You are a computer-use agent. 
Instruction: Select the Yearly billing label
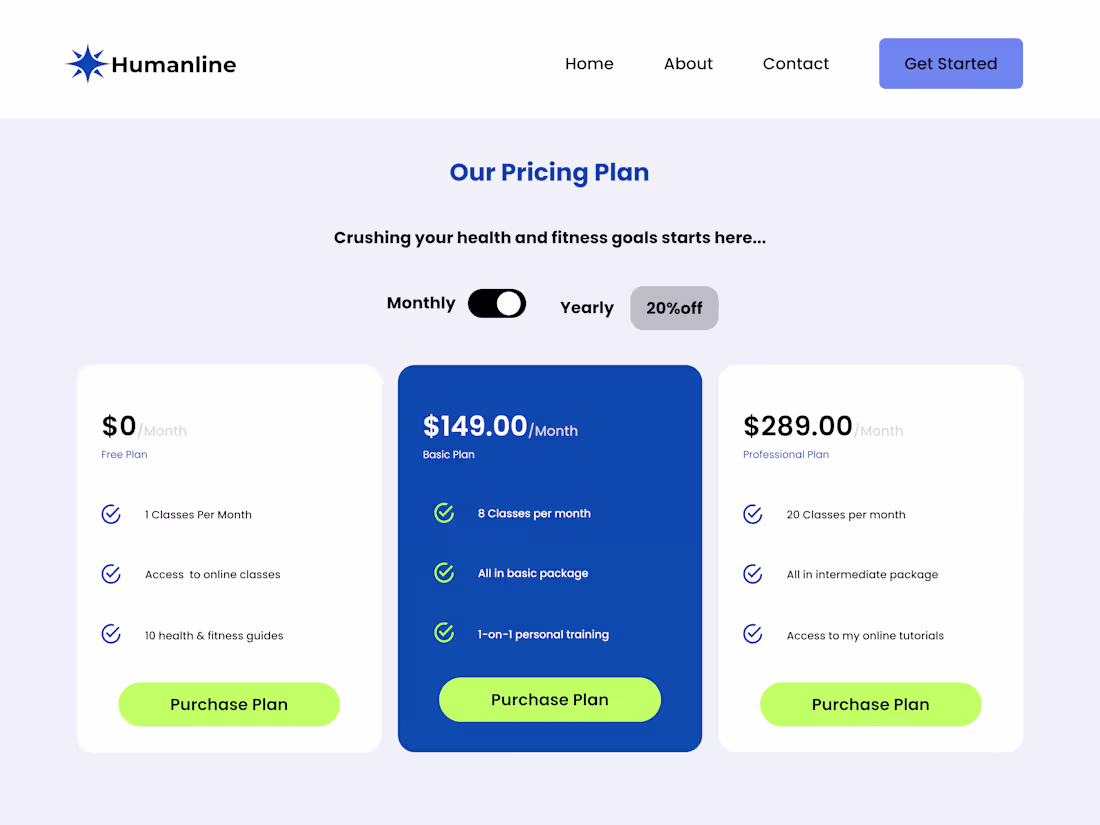tap(587, 308)
